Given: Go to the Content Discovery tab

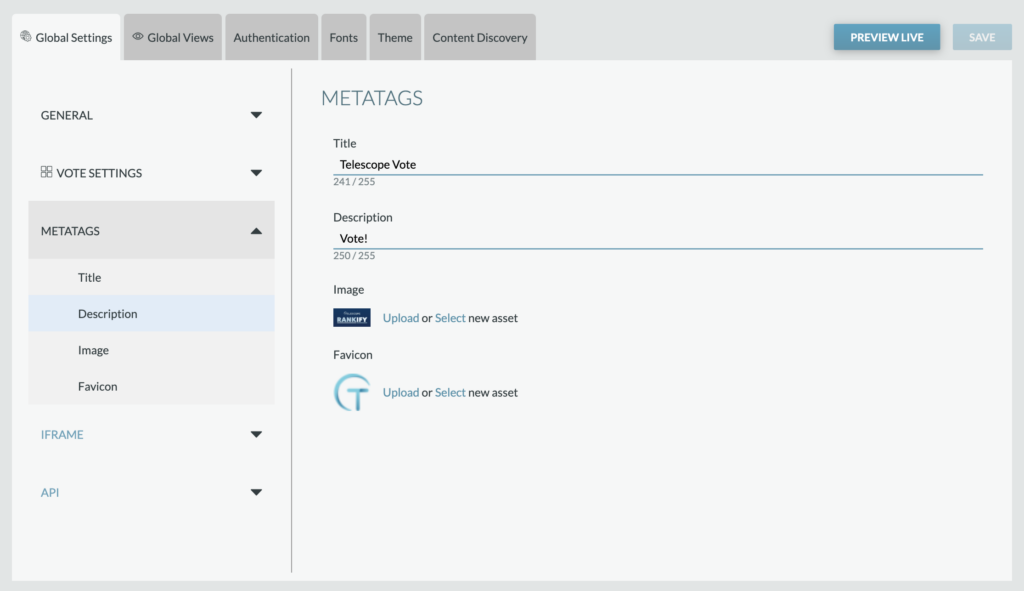Looking at the screenshot, I should [x=480, y=37].
